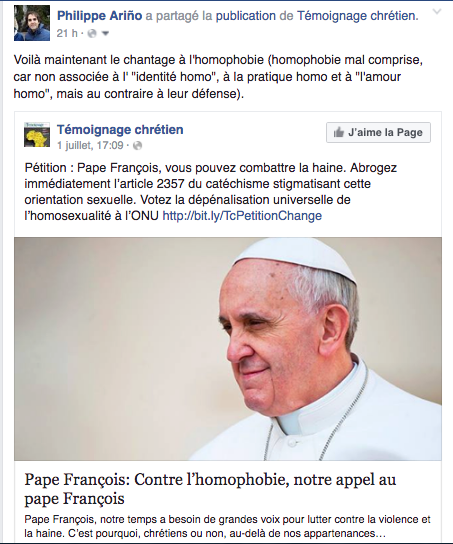Open the shared publication link

pyautogui.click(x=246, y=16)
